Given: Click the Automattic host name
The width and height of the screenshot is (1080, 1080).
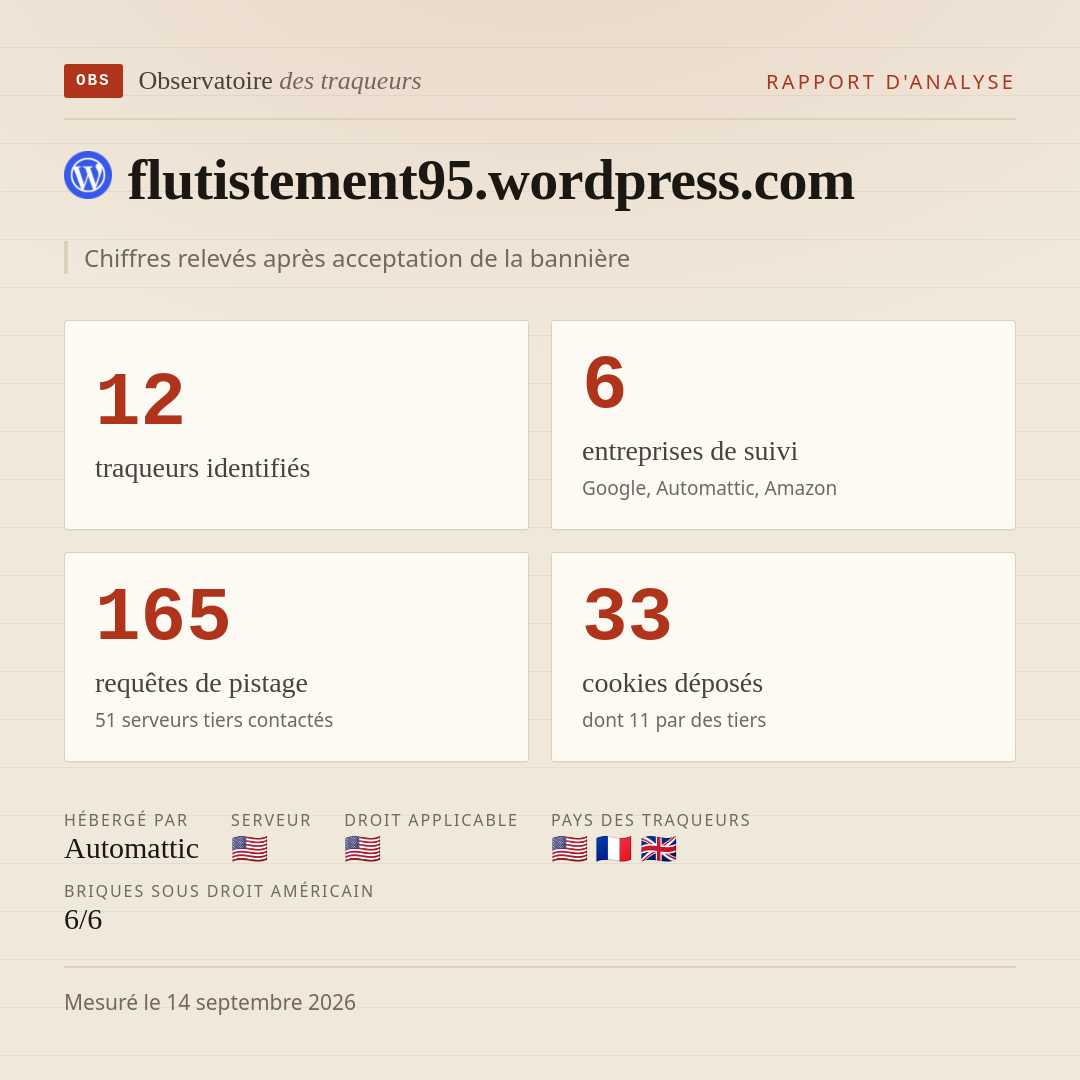Looking at the screenshot, I should [x=132, y=849].
